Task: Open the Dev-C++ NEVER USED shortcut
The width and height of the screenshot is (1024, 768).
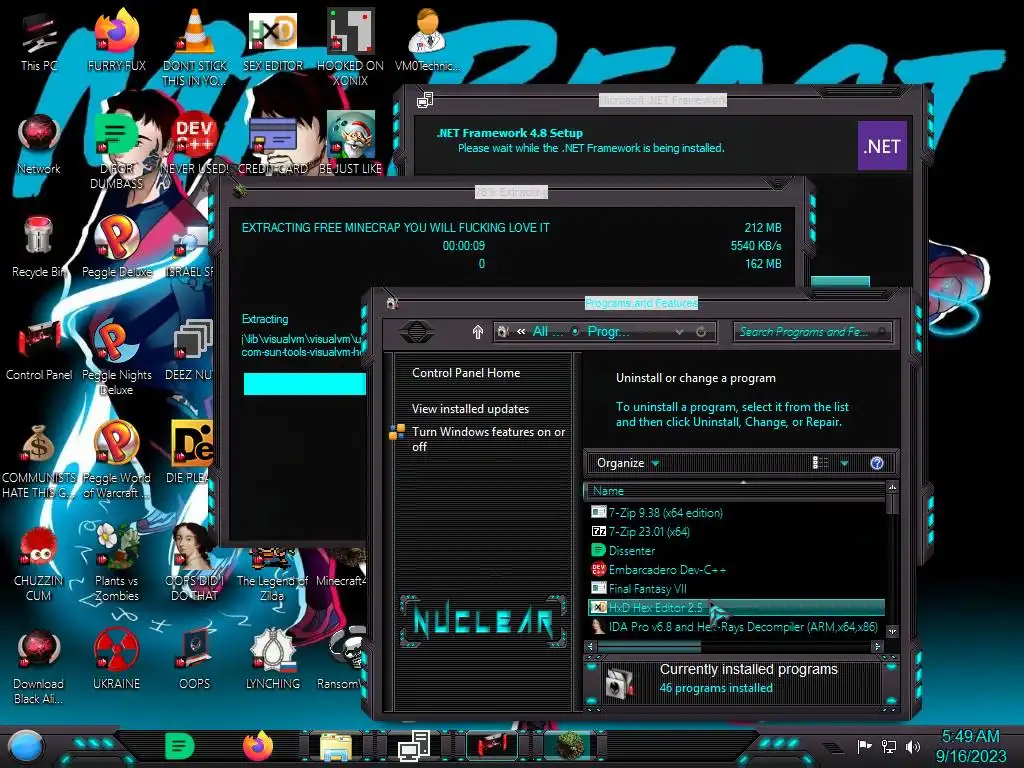Action: click(x=195, y=144)
